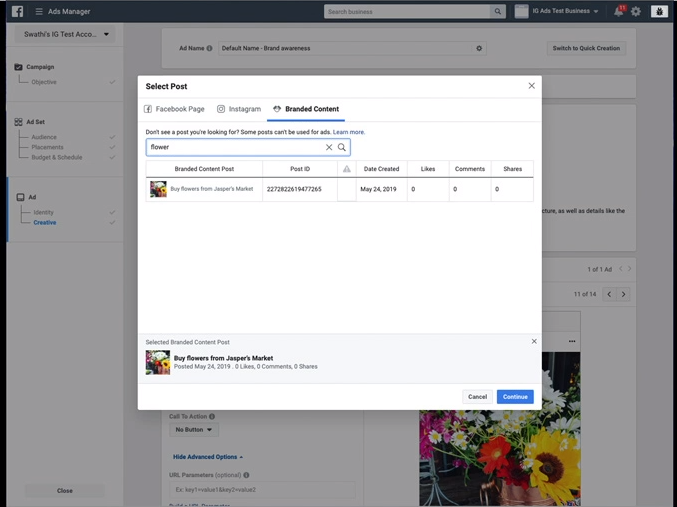Go to previous preview of 14
This screenshot has height=507, width=677.
pos(609,295)
